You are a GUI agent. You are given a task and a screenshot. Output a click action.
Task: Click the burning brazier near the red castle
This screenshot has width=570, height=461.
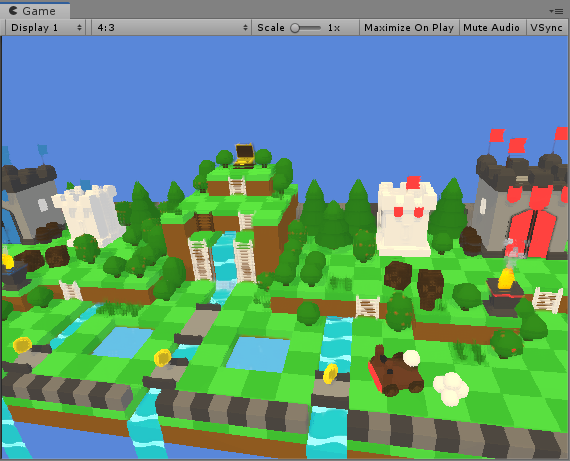[x=505, y=292]
